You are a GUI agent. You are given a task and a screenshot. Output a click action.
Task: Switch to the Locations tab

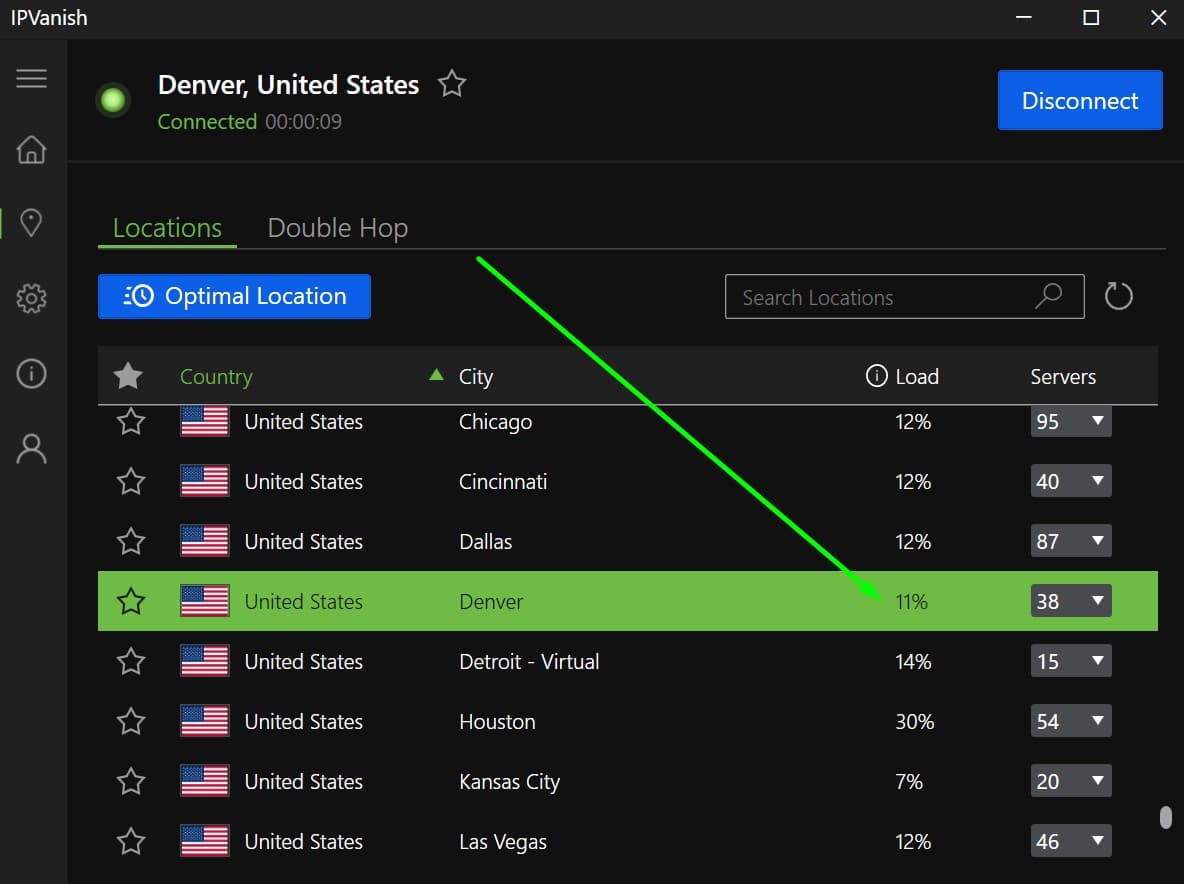(x=167, y=227)
